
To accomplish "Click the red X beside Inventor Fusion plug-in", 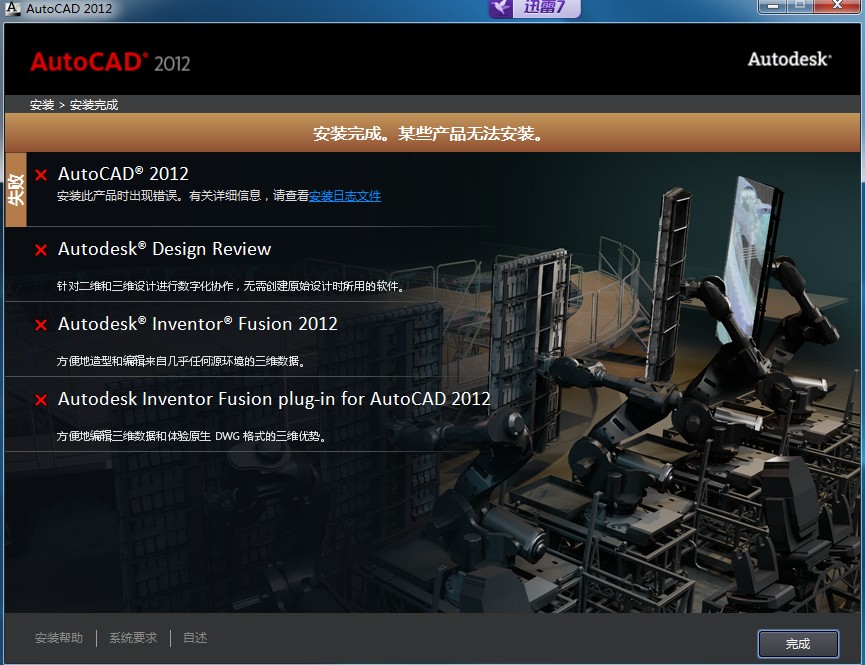I will coord(41,400).
